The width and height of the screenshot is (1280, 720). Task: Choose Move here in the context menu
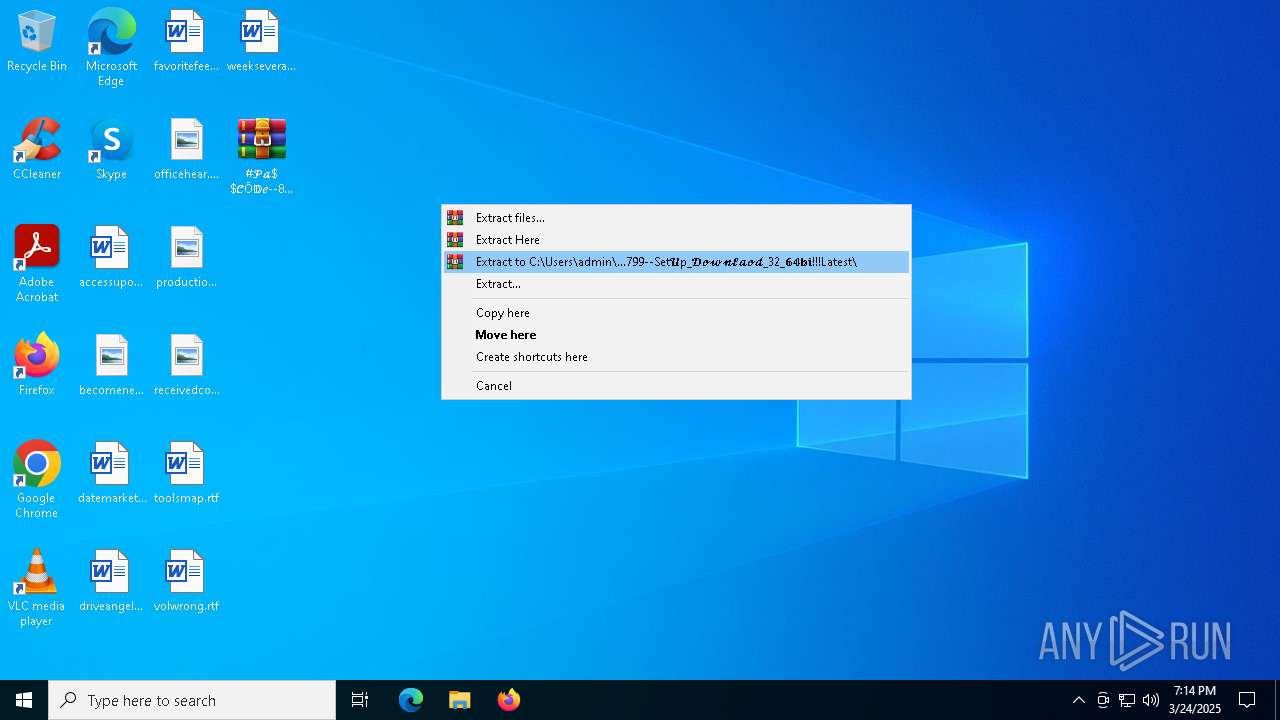[676, 335]
